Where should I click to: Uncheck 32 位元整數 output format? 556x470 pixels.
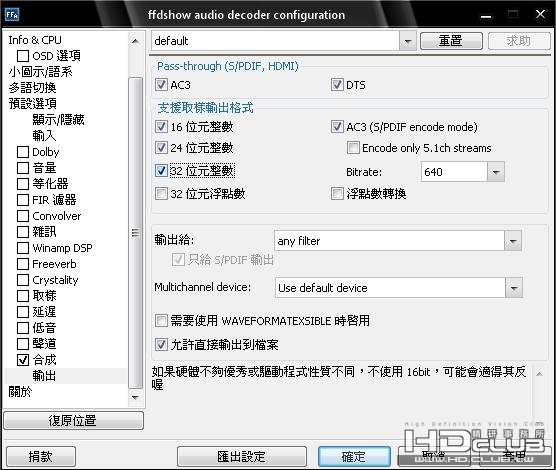tap(161, 171)
